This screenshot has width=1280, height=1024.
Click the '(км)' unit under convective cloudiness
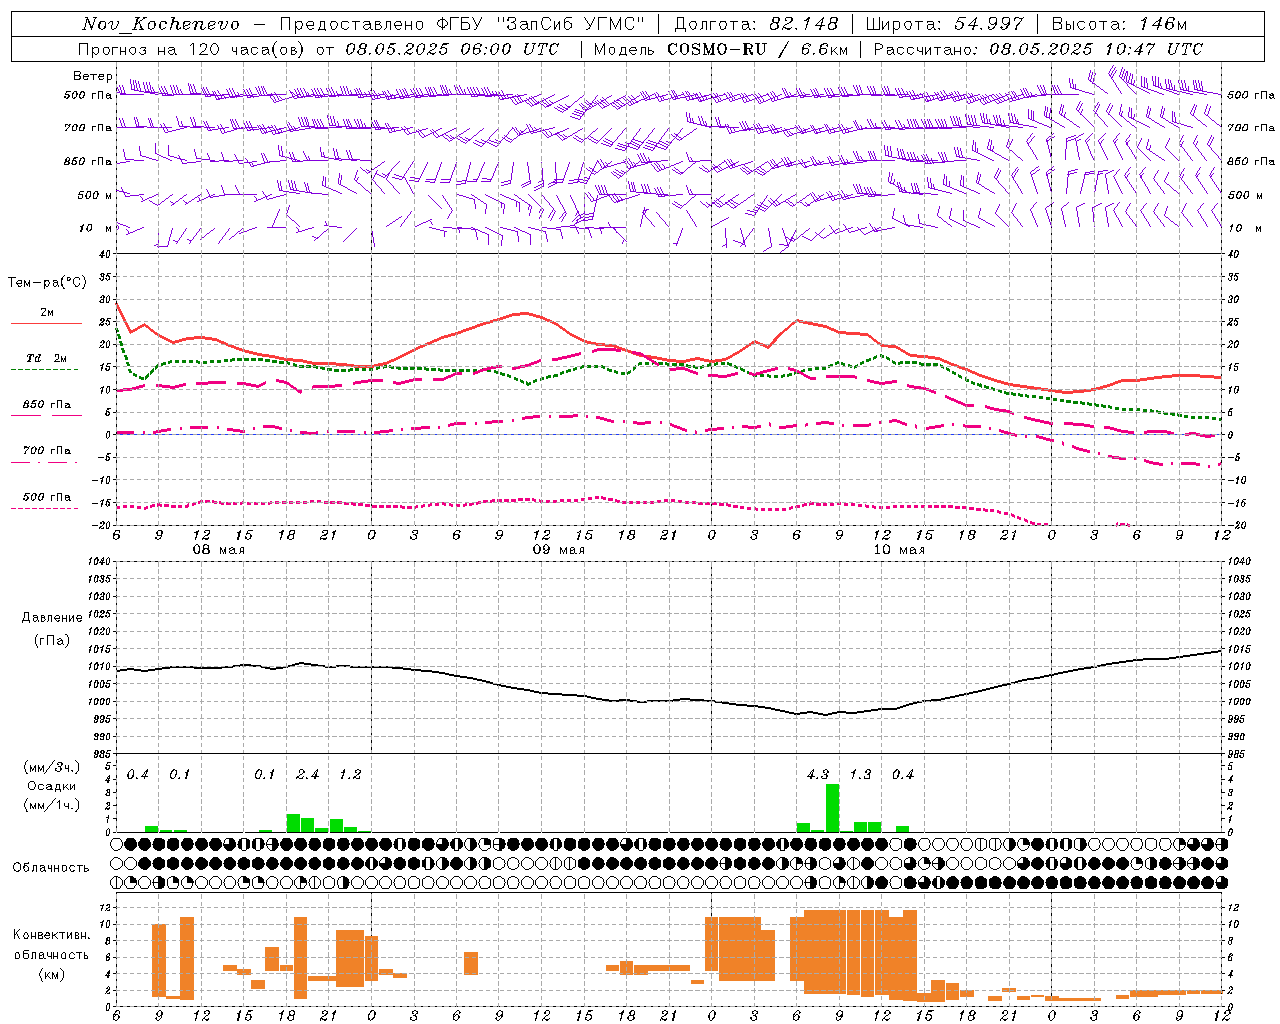[51, 974]
